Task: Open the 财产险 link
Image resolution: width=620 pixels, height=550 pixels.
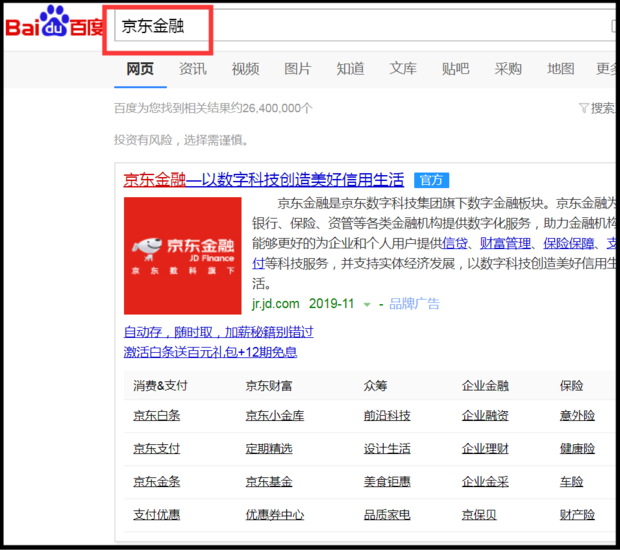Action: 577,515
